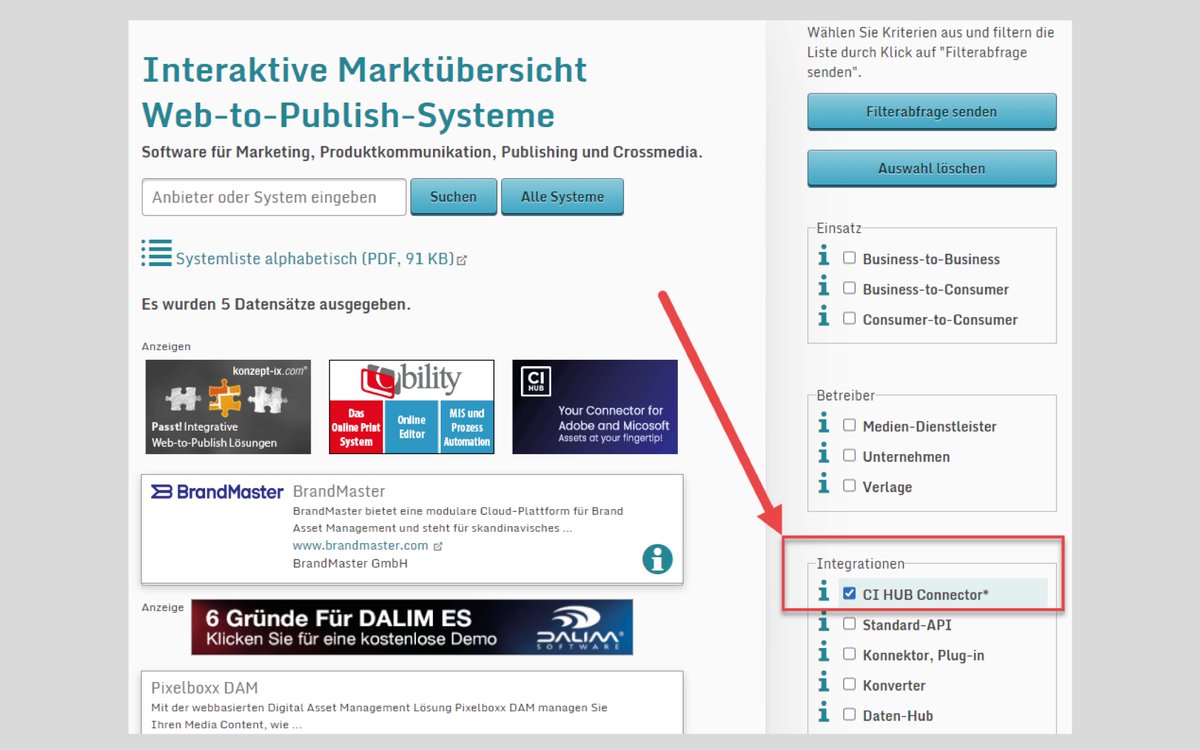The width and height of the screenshot is (1200, 750).
Task: Click info icon next to Konnektor, Plug-in
Action: coord(824,653)
